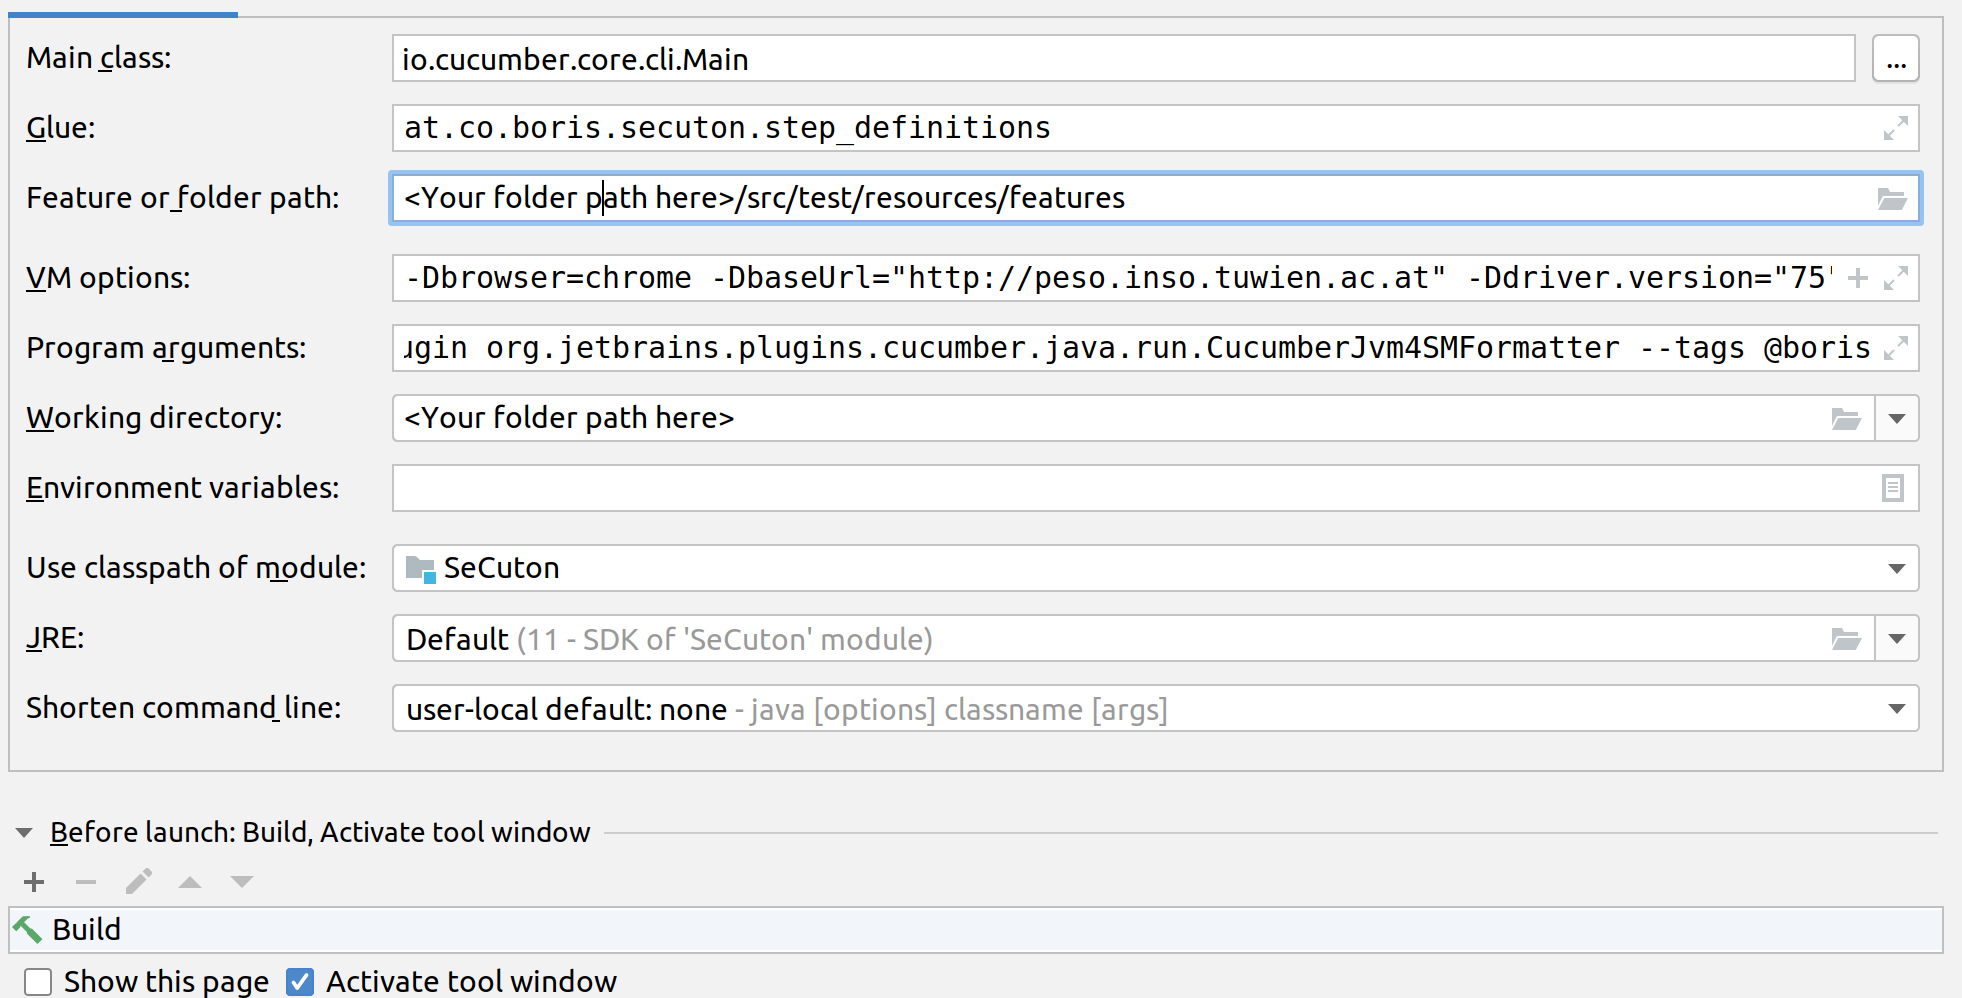The height and width of the screenshot is (998, 1962).
Task: Select the Build task row
Action: click(976, 930)
